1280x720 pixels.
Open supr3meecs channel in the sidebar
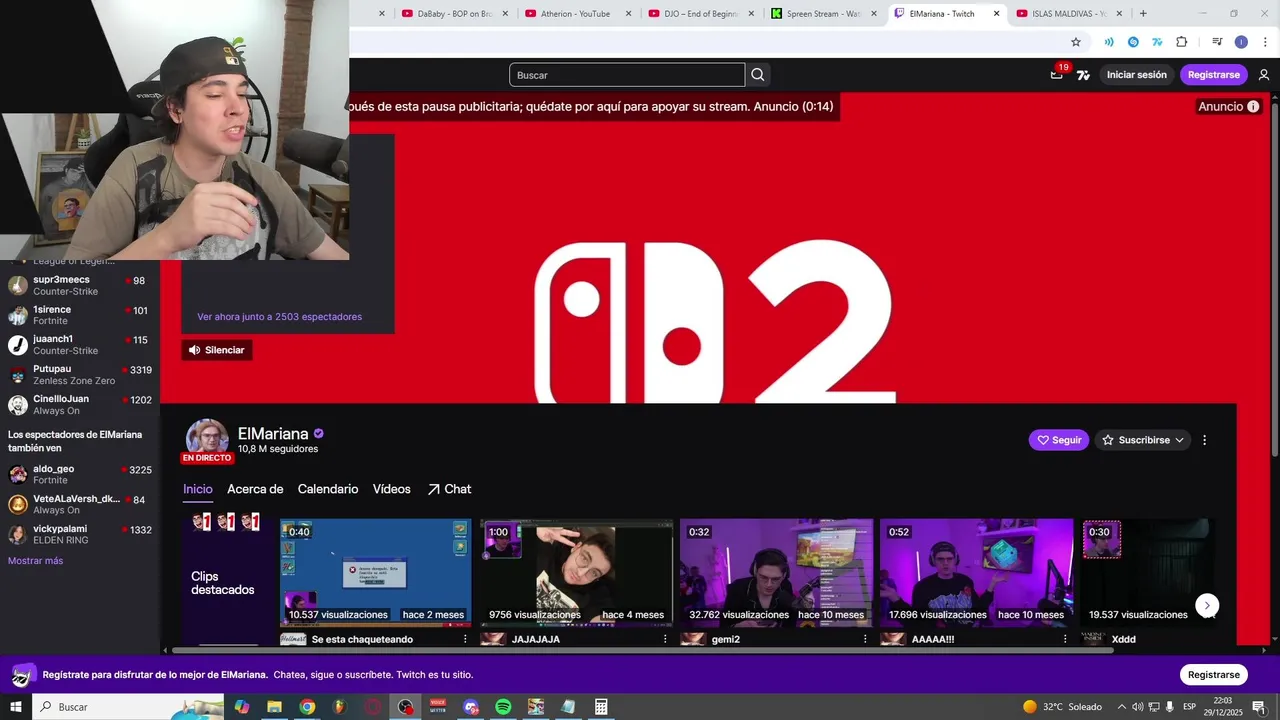click(80, 285)
